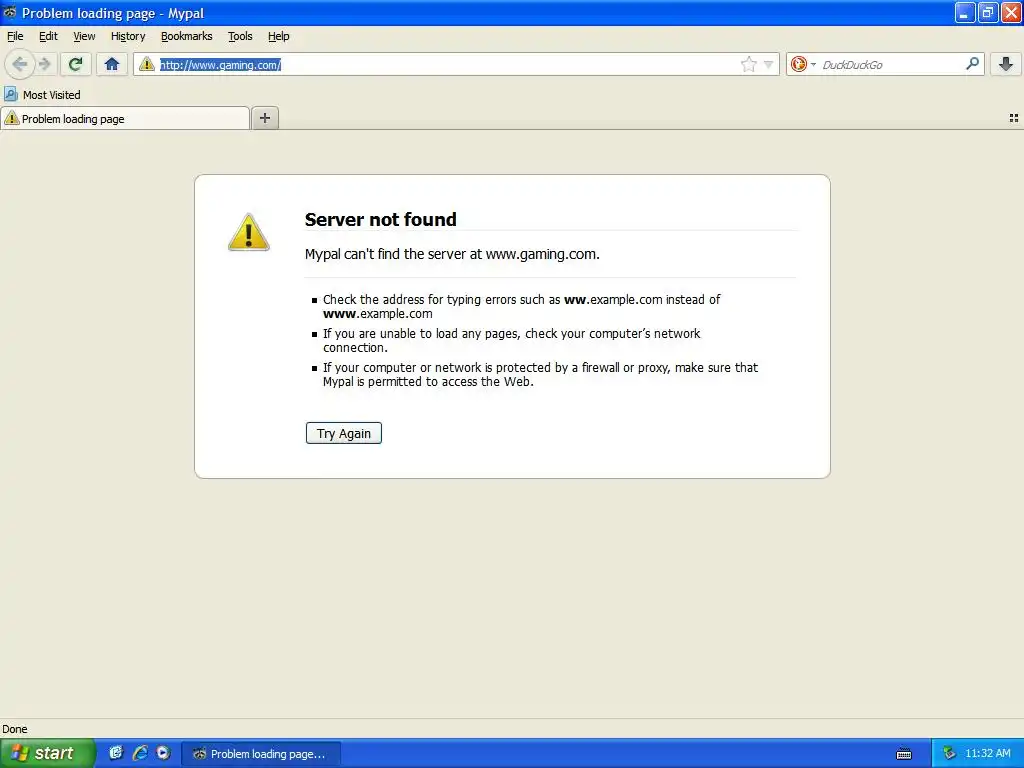Click the on-screen keyboard tray icon
This screenshot has height=768, width=1024.
tap(904, 754)
